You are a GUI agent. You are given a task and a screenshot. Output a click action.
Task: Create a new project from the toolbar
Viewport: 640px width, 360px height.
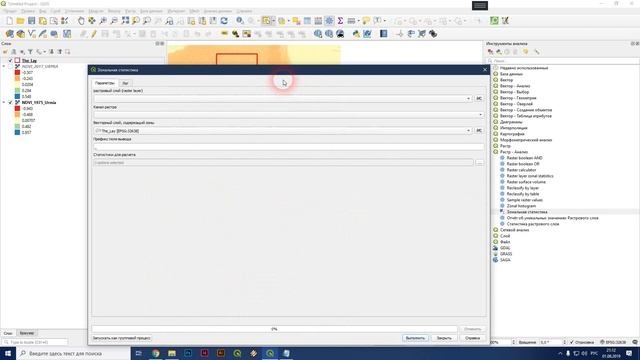(x=9, y=21)
